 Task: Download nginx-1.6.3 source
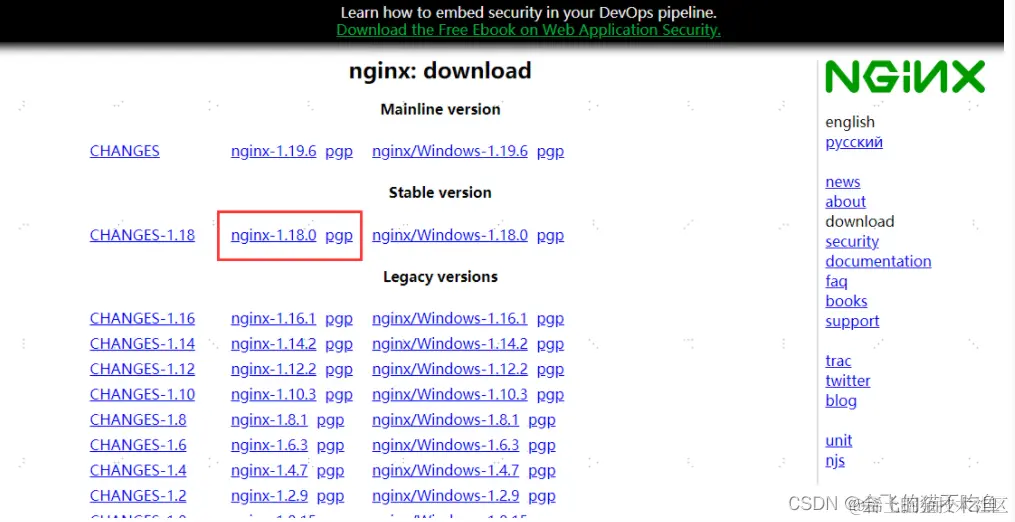(x=269, y=445)
